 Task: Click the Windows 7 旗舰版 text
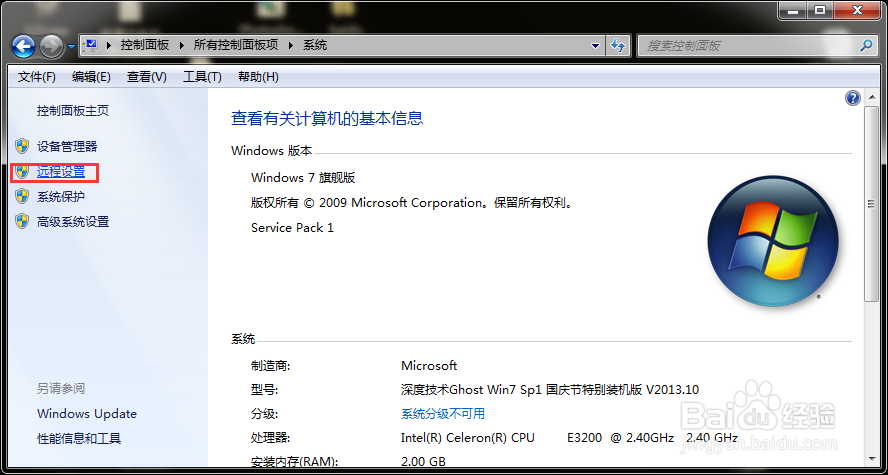click(x=303, y=178)
